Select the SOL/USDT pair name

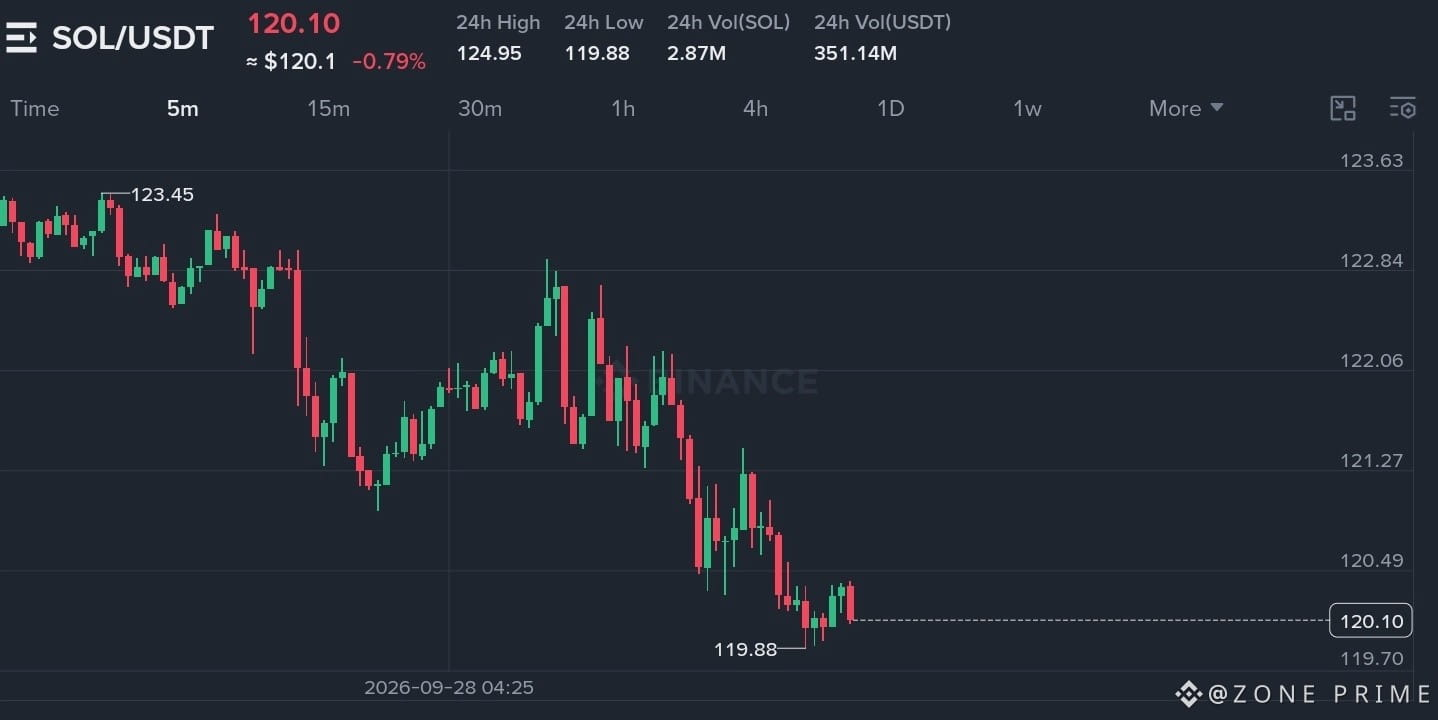coord(133,38)
